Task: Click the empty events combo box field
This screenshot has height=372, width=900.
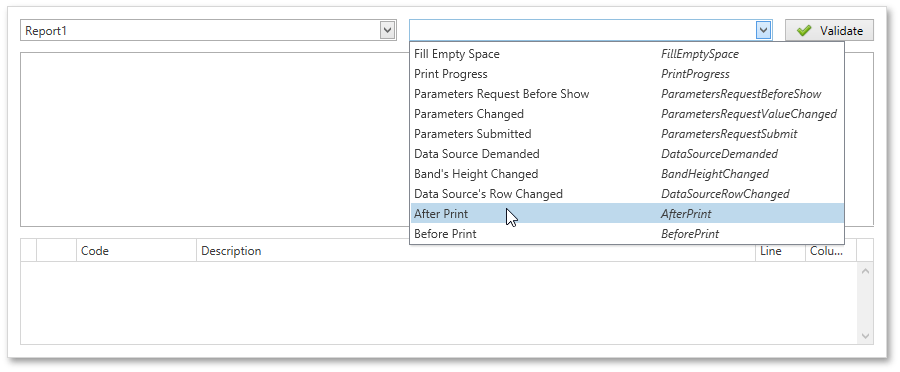Action: click(591, 30)
